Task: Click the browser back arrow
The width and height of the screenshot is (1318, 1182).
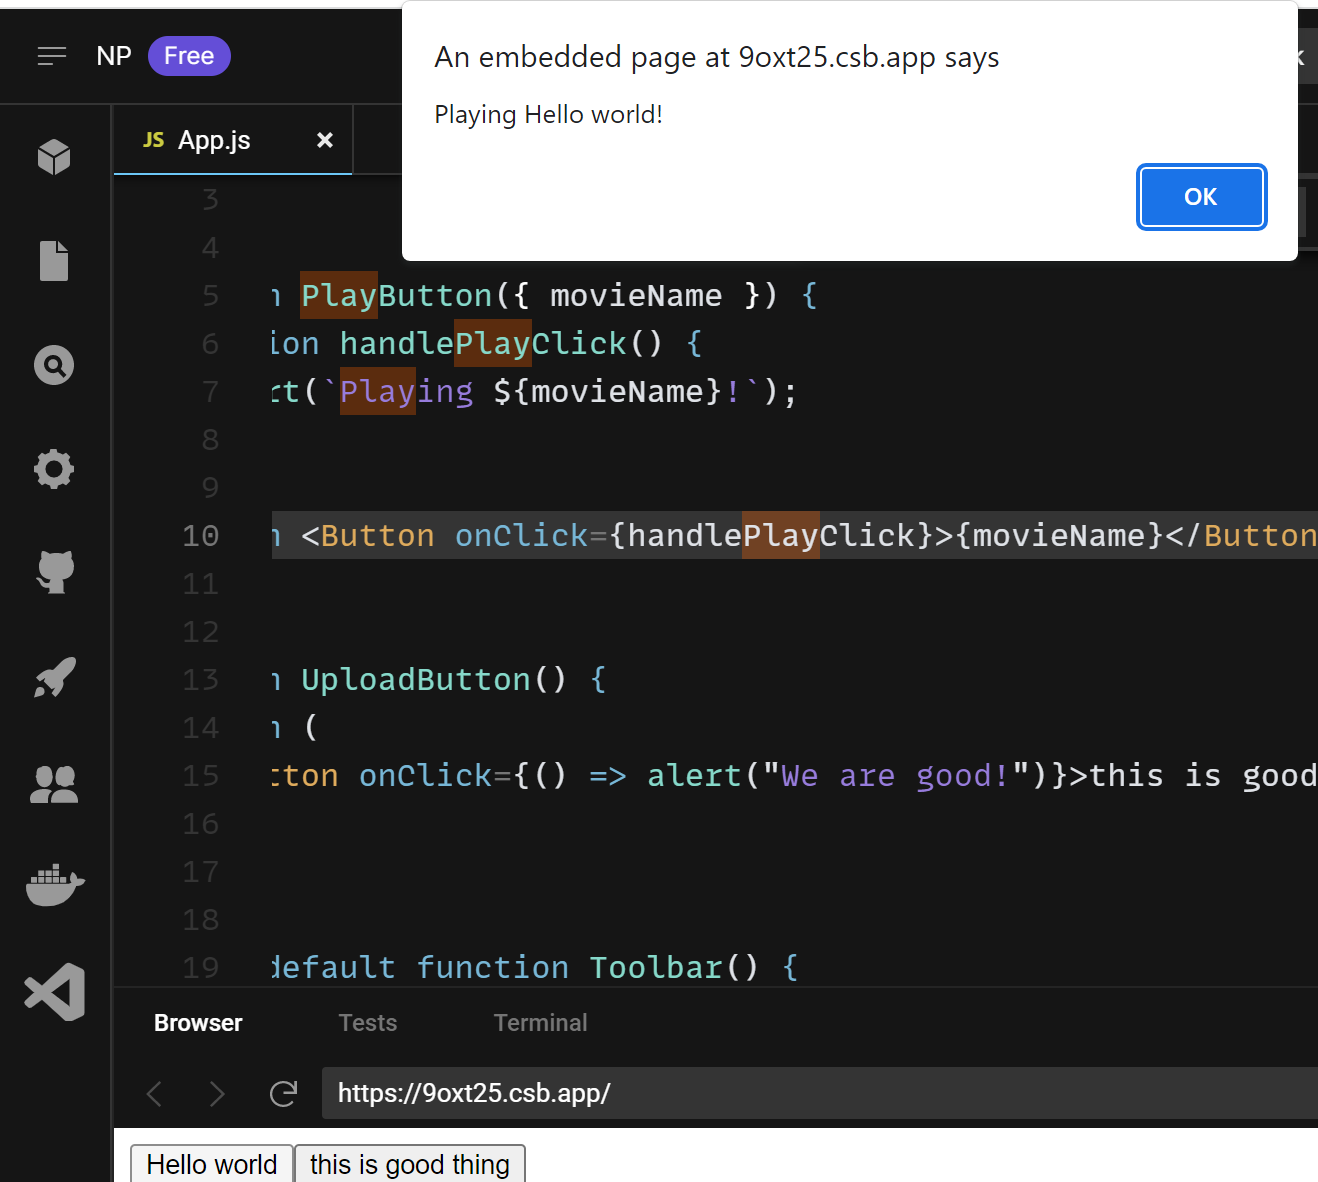Action: [154, 1094]
